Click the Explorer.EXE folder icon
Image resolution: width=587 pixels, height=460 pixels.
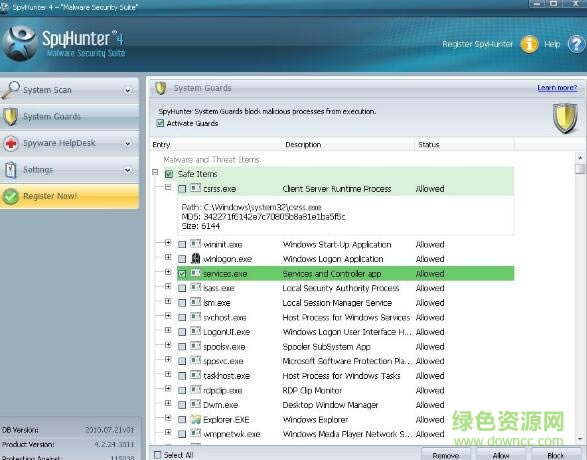click(x=195, y=419)
